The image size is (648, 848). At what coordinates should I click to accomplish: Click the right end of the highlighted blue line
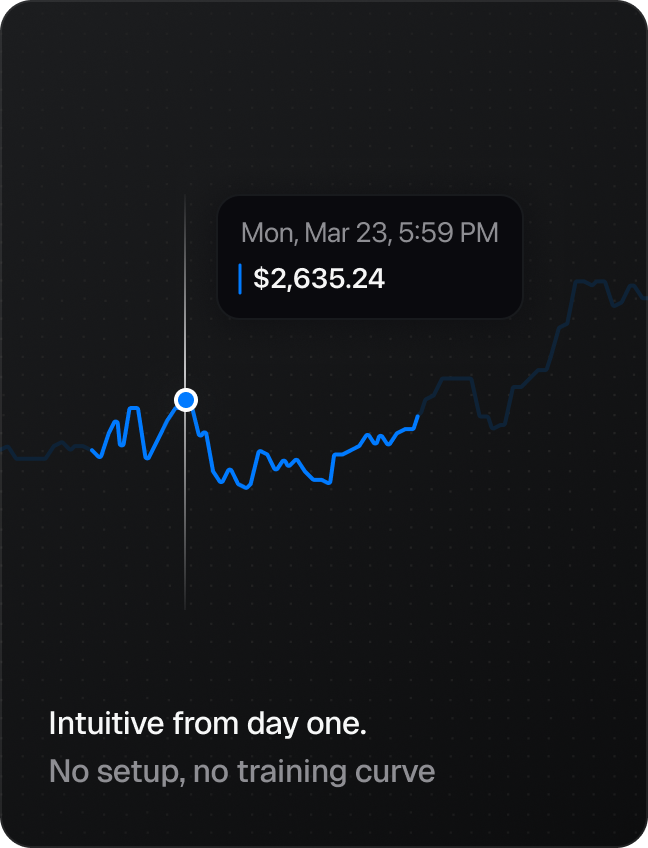(x=418, y=416)
